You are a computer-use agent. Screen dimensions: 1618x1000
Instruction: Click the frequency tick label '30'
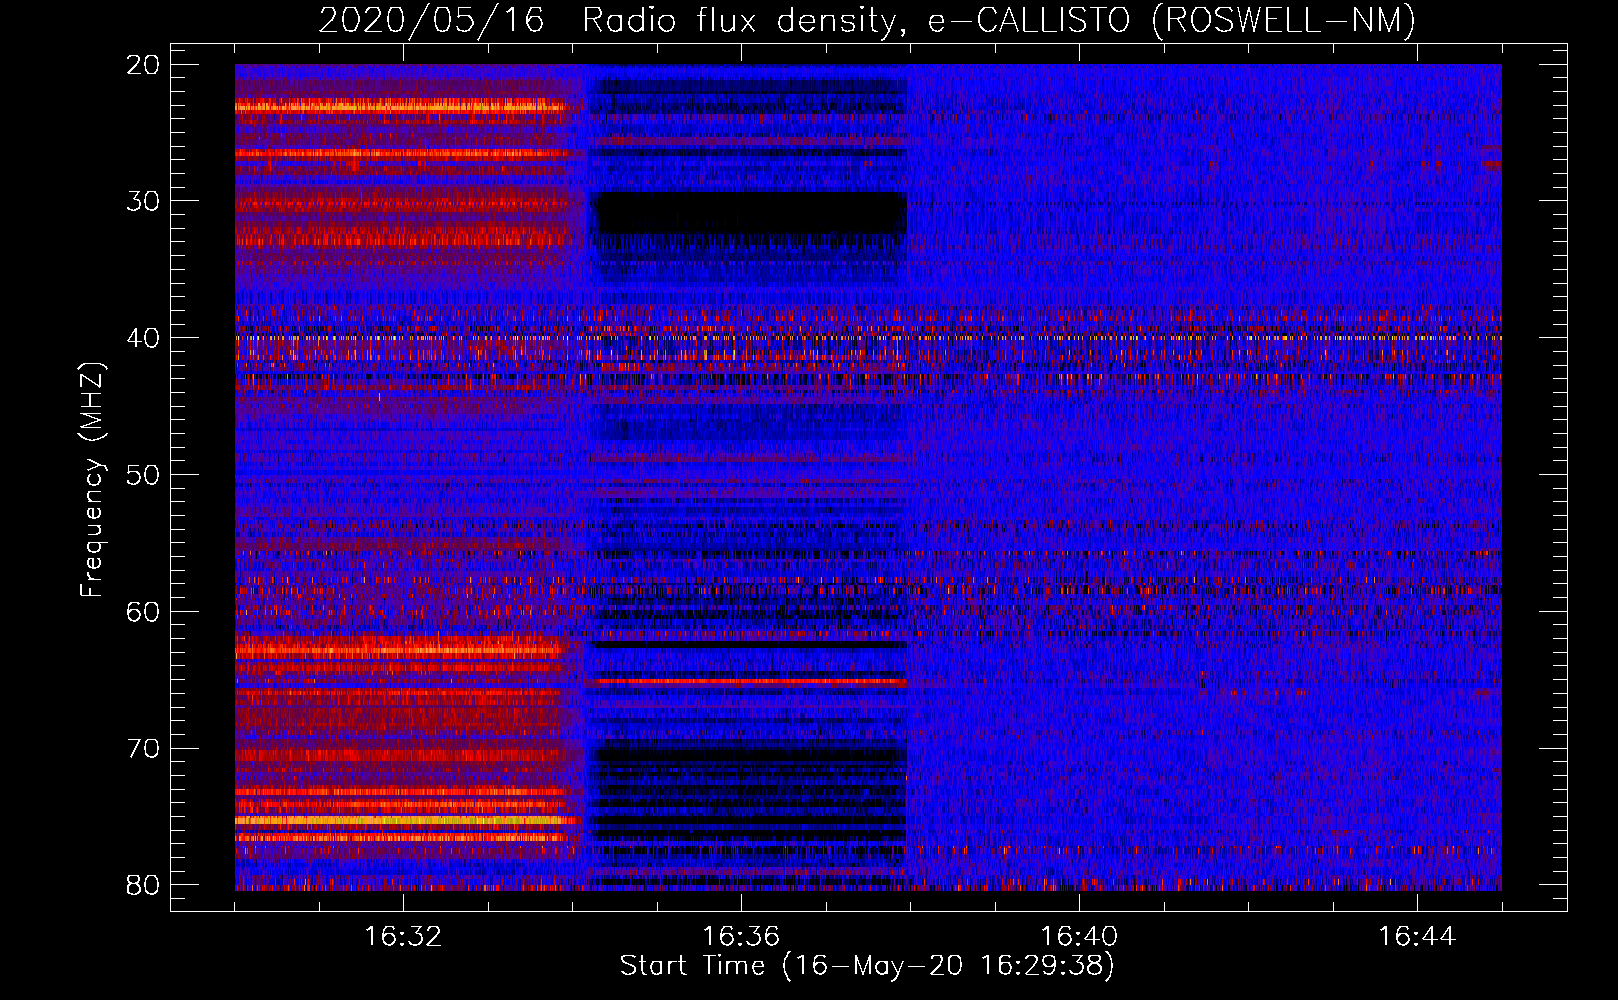point(144,201)
